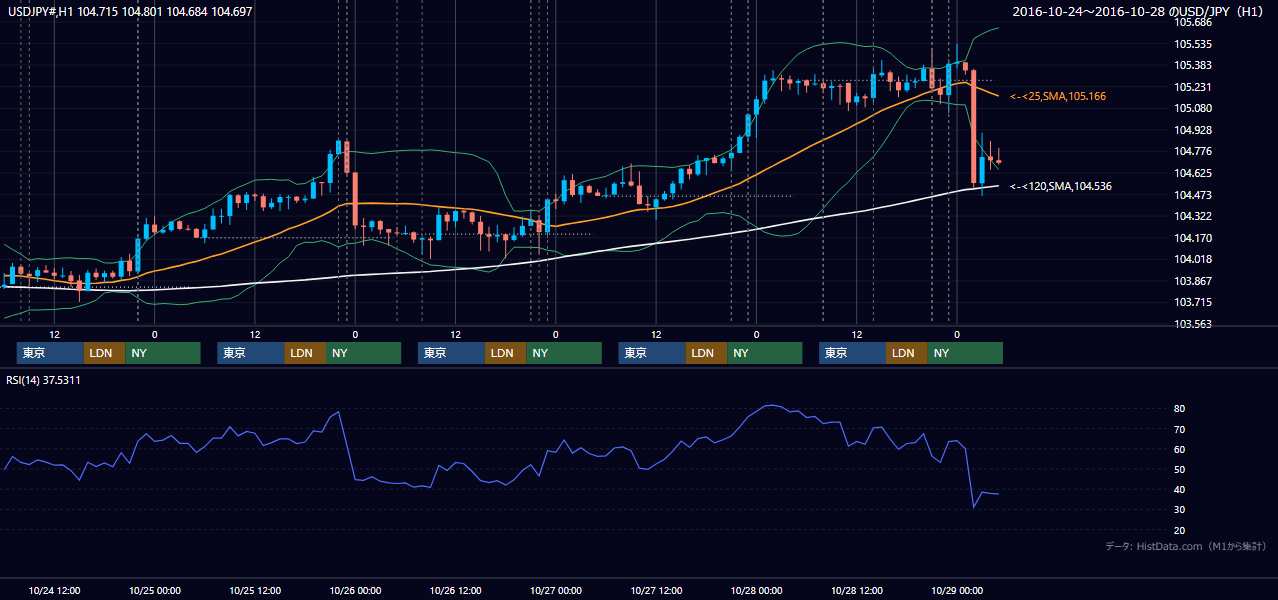Click price axis value 104.776
Screen dimensions: 1278x600
(x=1194, y=151)
